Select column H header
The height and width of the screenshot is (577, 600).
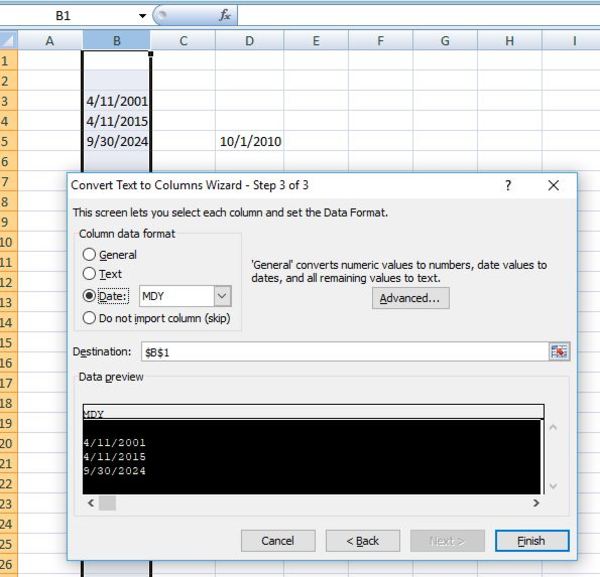[510, 41]
